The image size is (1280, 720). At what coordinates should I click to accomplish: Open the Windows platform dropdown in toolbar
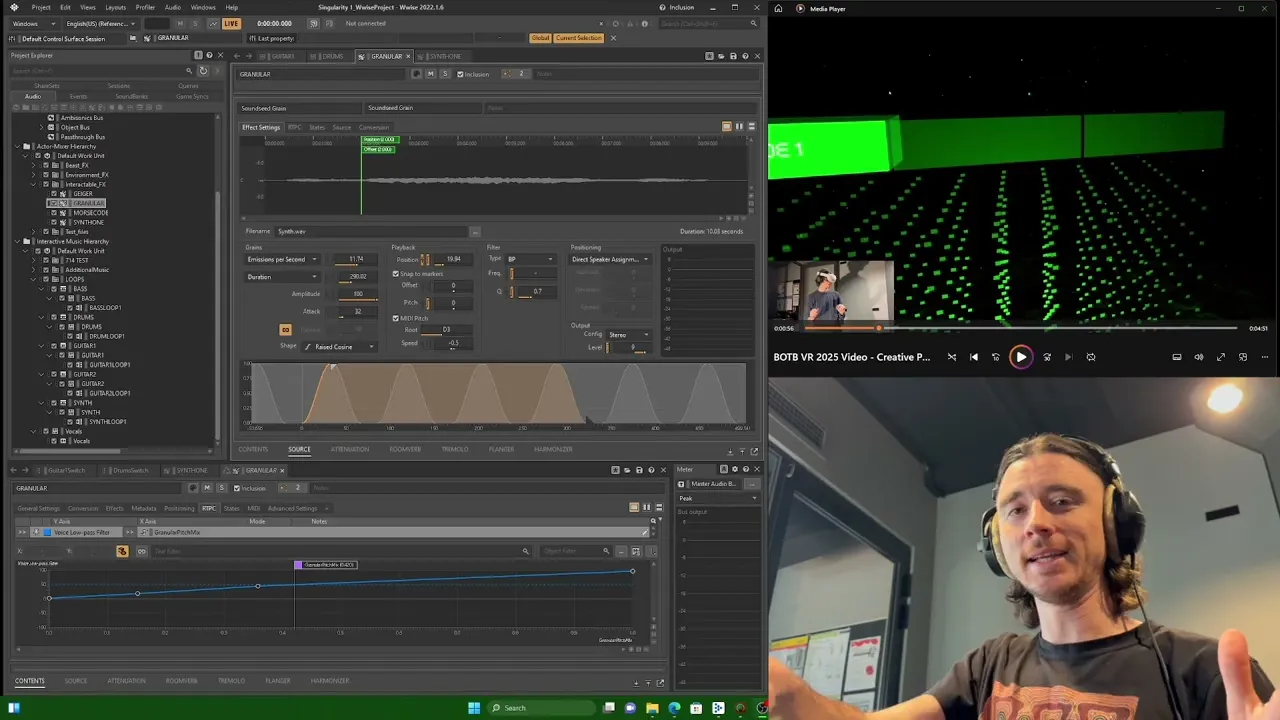(32, 23)
